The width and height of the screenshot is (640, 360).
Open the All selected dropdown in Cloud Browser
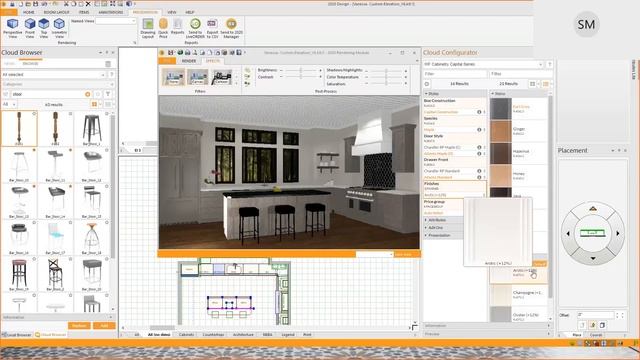(54, 75)
